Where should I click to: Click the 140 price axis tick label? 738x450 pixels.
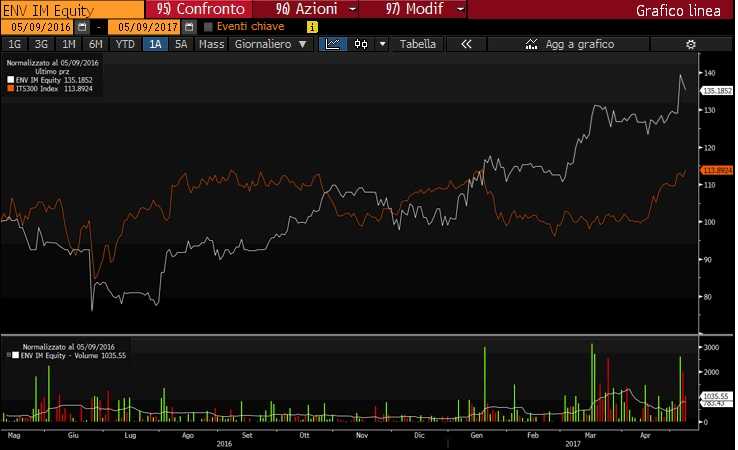[x=709, y=73]
